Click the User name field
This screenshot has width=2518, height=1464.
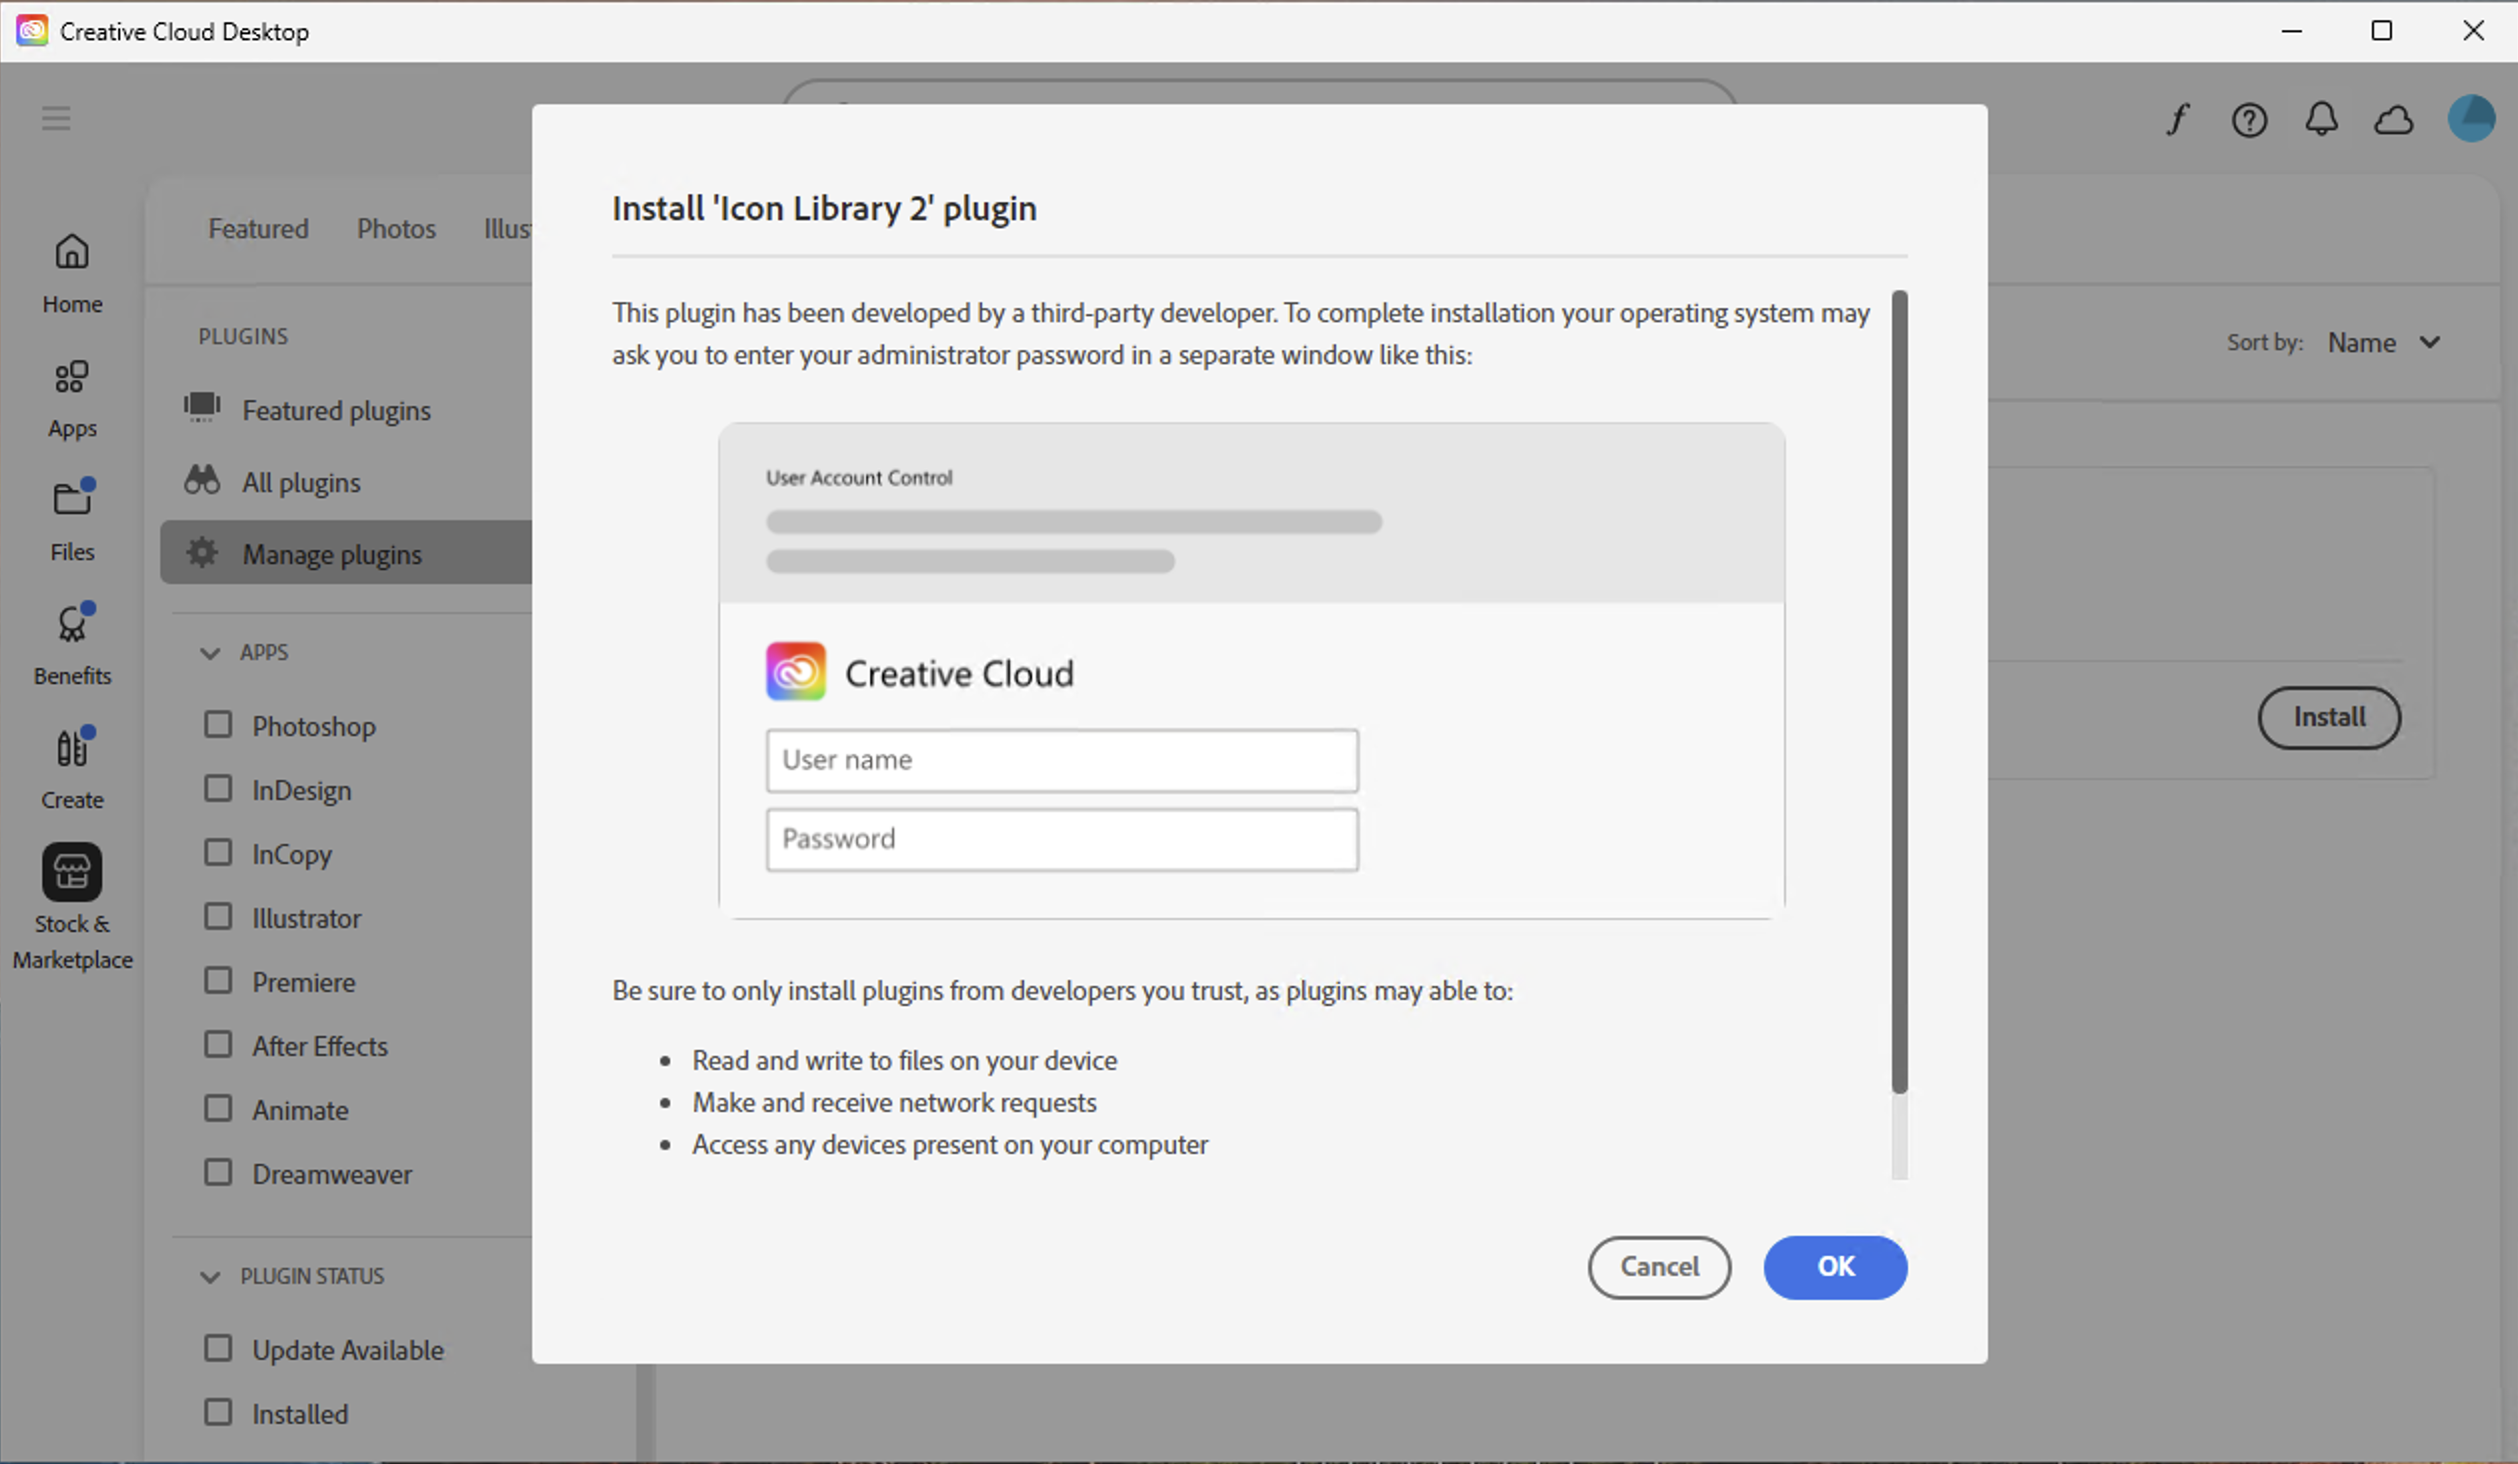1062,760
